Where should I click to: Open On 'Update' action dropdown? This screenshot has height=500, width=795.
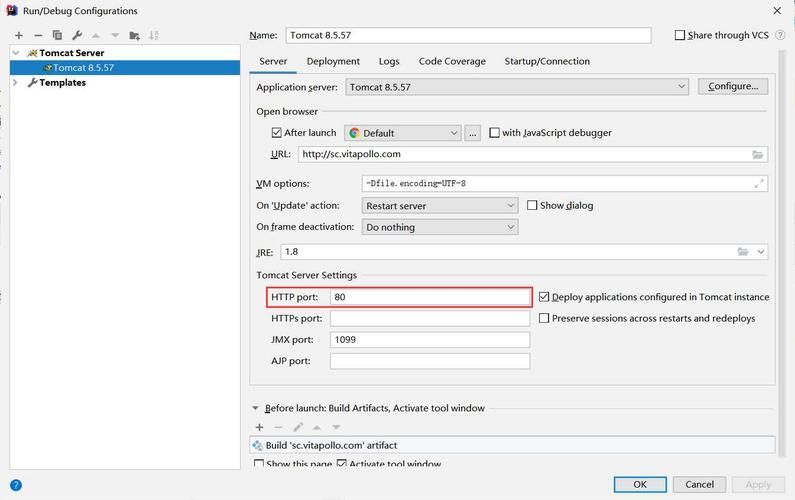click(440, 206)
